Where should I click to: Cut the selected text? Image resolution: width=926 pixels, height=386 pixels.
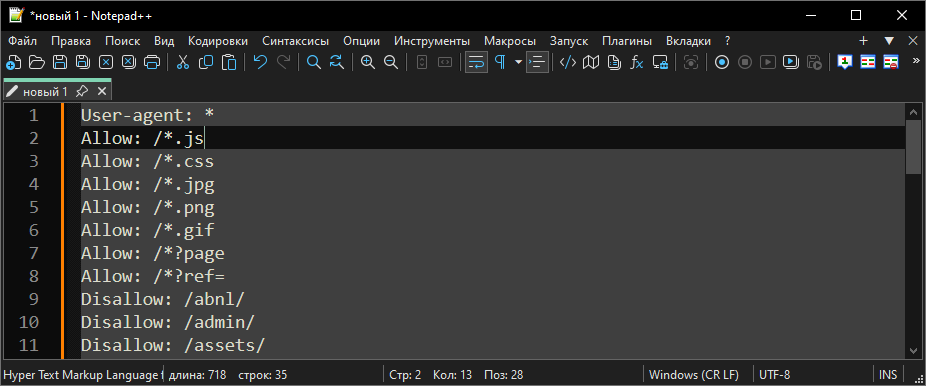click(x=183, y=62)
